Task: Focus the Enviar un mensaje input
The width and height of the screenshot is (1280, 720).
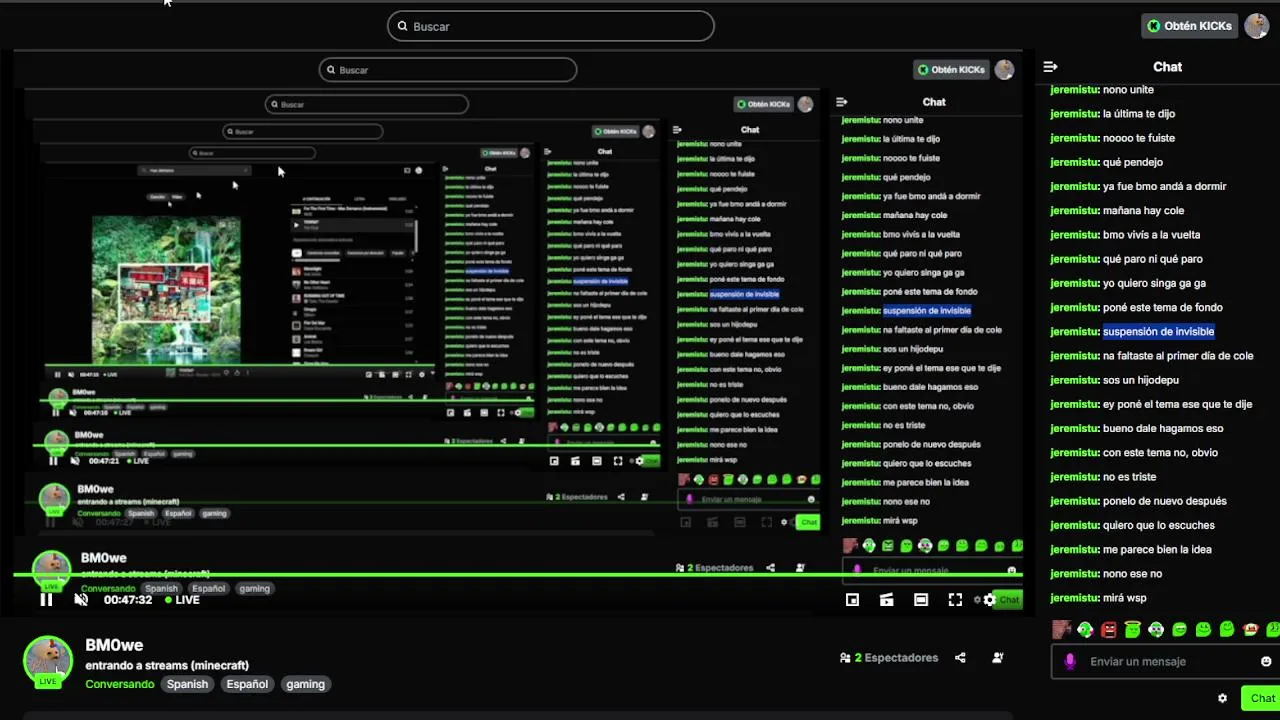Action: tap(1165, 661)
